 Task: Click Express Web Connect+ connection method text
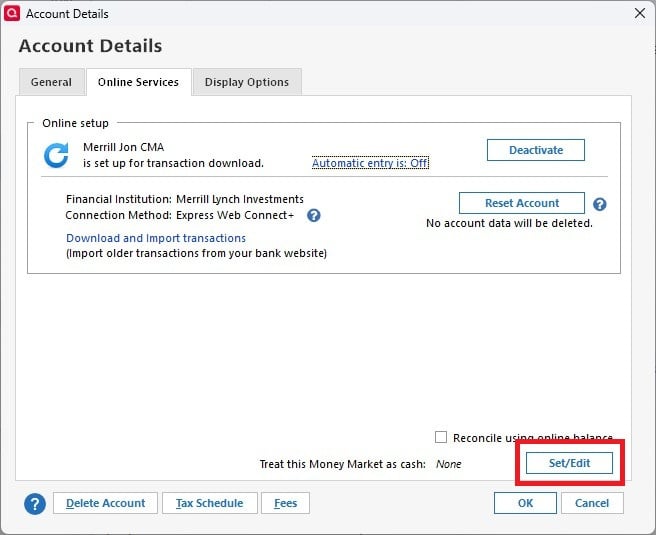point(235,215)
